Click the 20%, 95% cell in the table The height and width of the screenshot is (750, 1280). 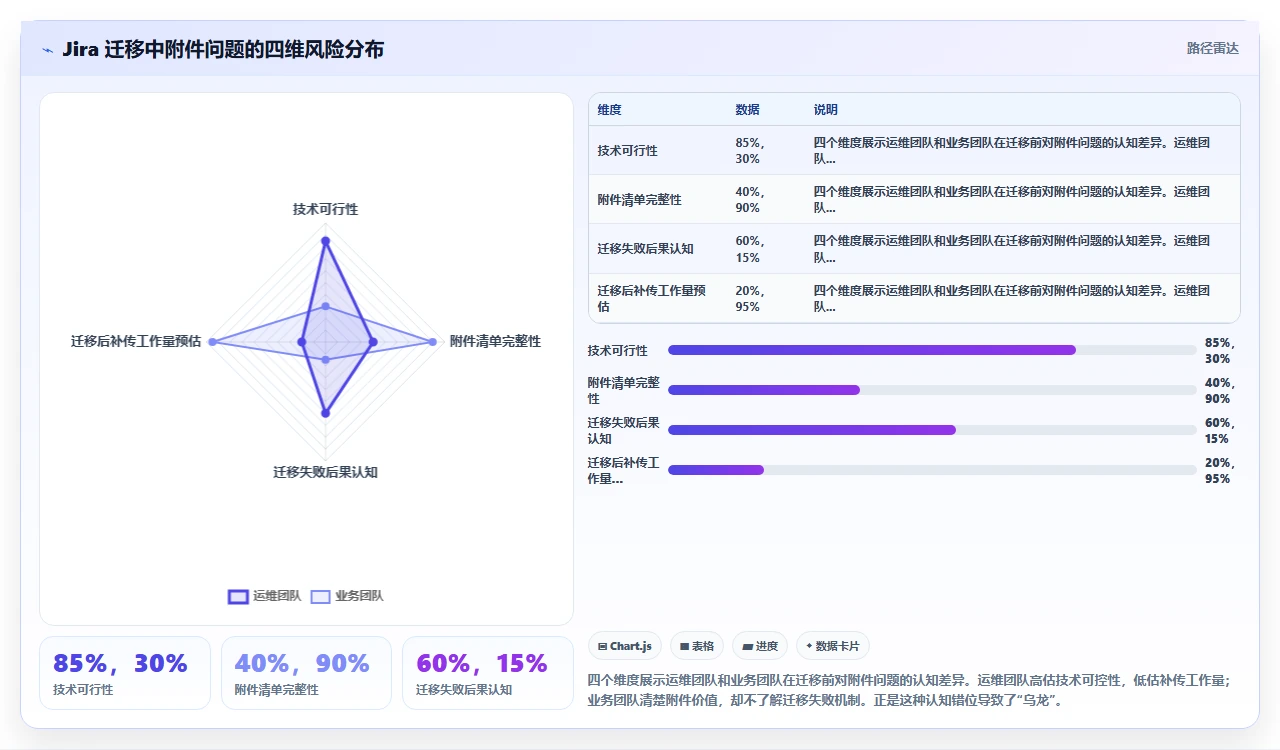coord(750,298)
